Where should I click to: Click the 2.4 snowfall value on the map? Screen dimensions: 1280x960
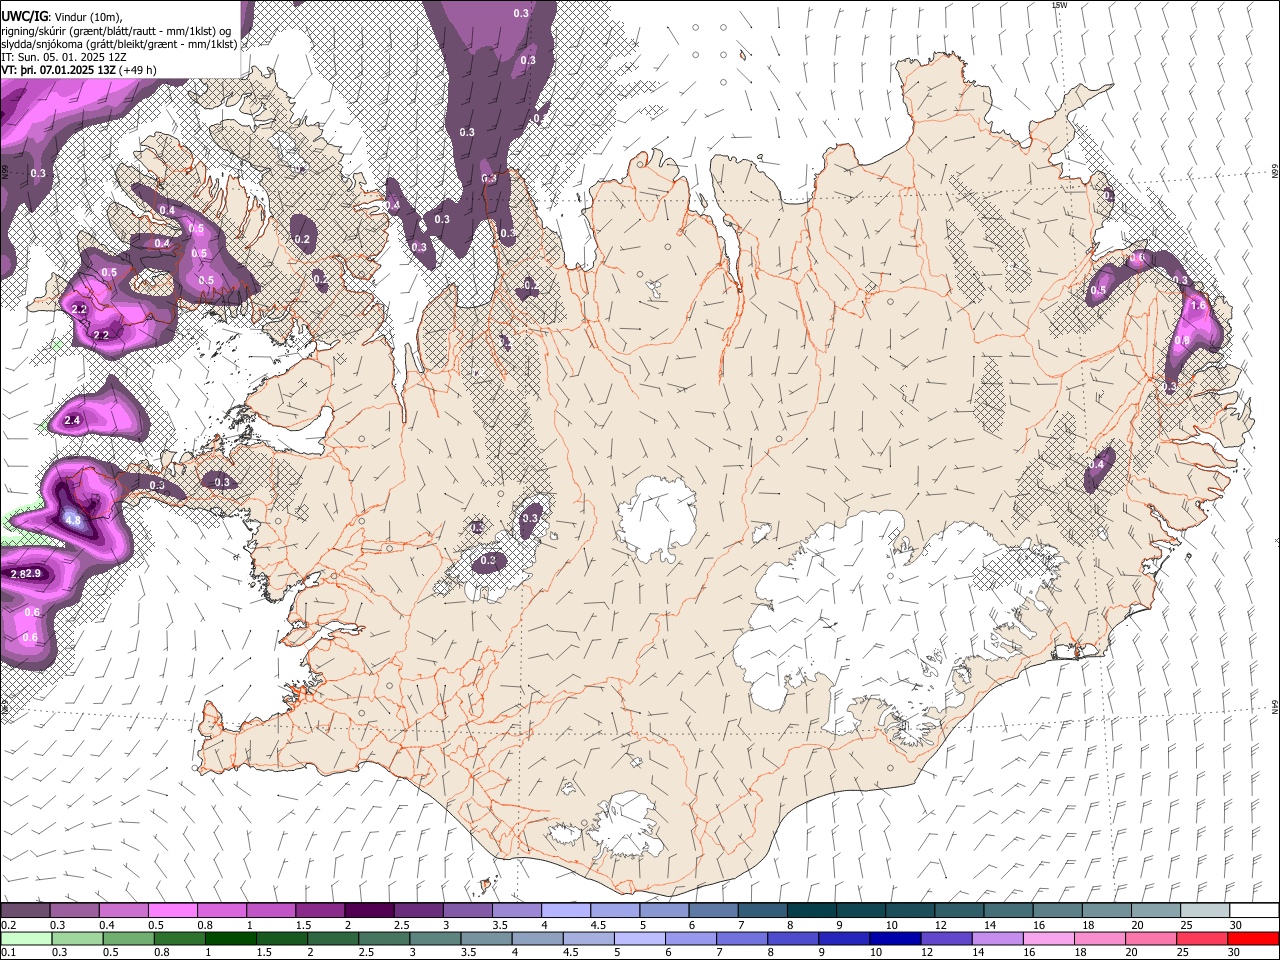[x=72, y=421]
